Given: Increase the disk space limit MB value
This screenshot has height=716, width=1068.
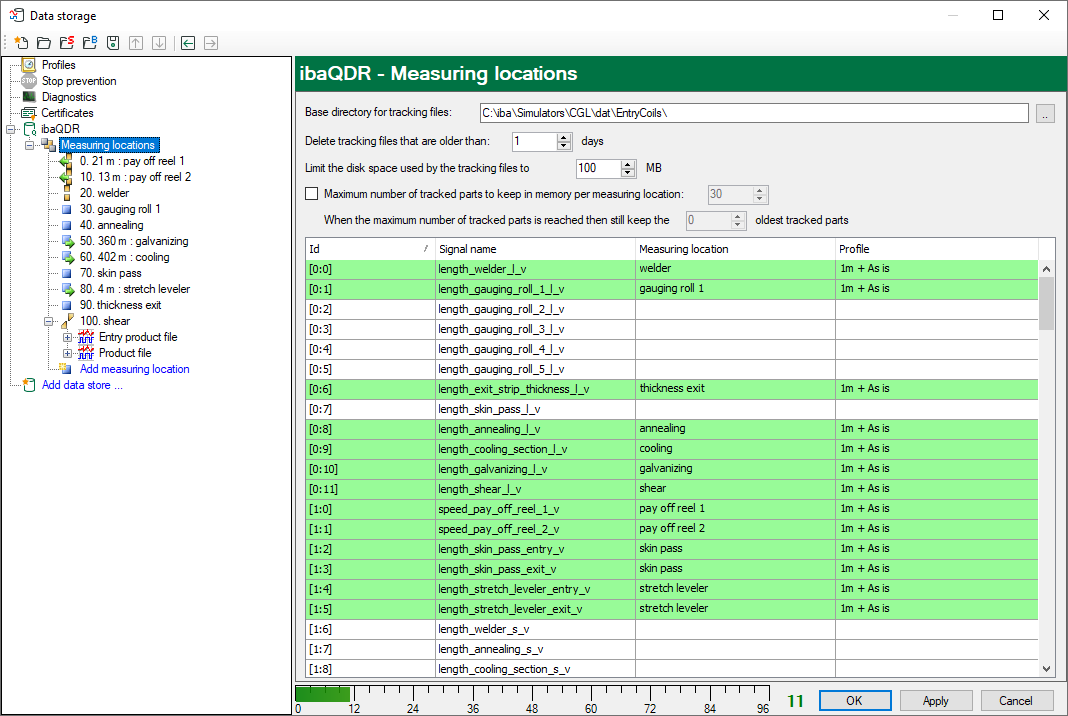Looking at the screenshot, I should click(x=627, y=164).
